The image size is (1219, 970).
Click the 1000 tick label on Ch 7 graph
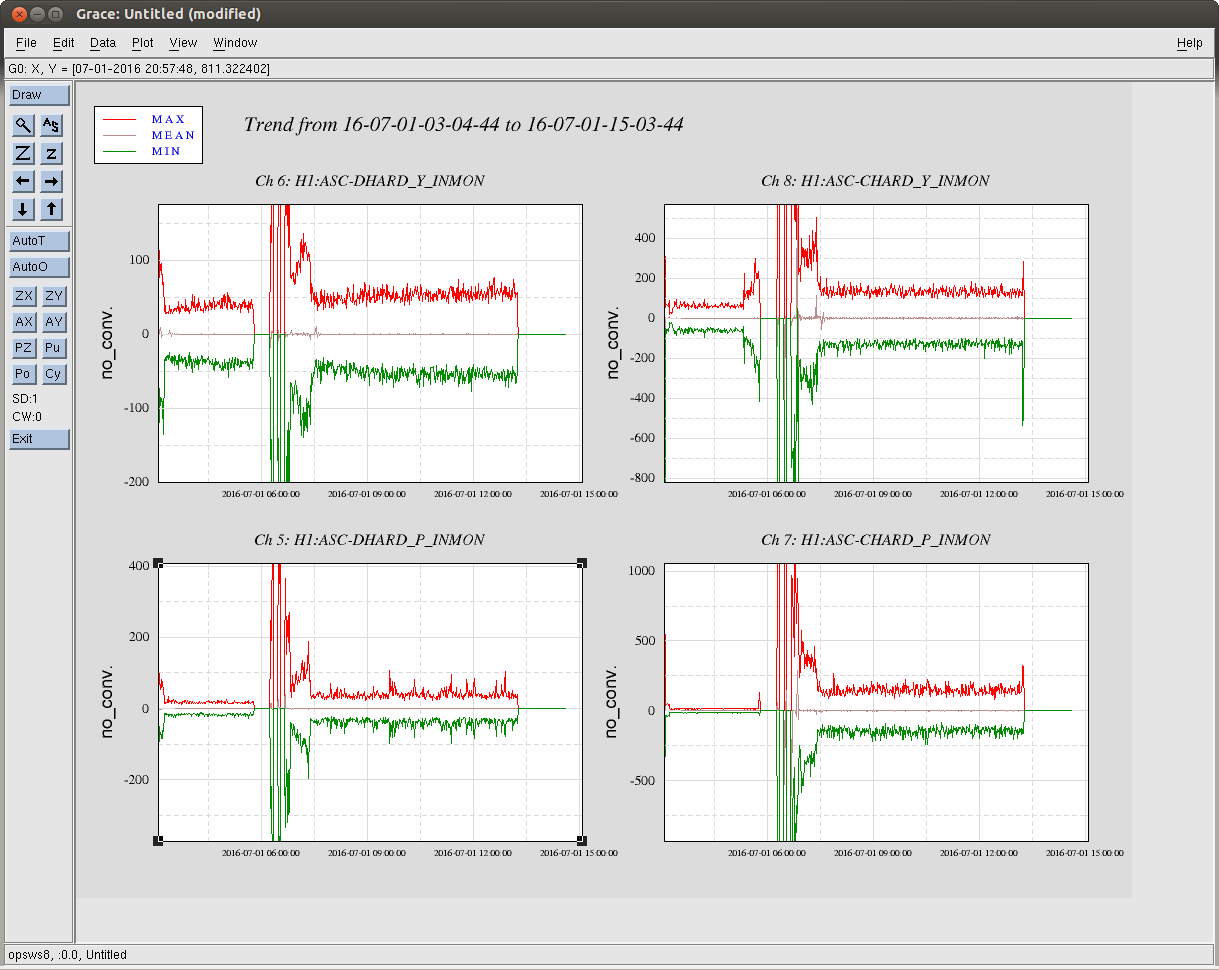643,571
